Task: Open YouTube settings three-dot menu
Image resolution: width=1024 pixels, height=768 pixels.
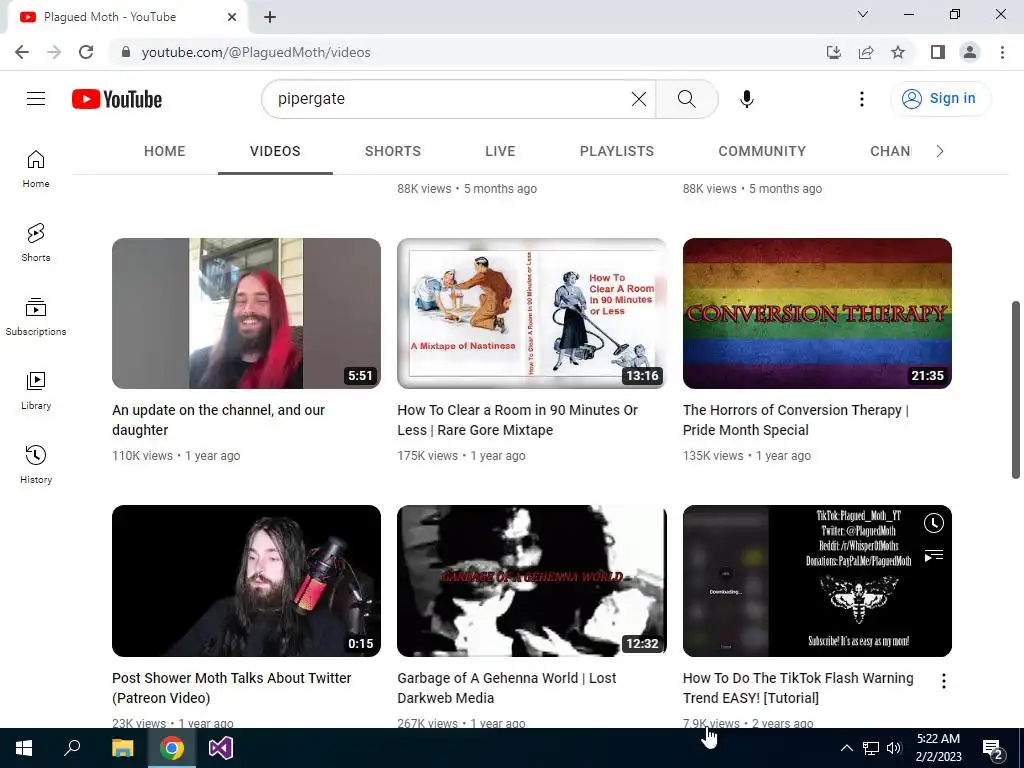Action: point(861,99)
